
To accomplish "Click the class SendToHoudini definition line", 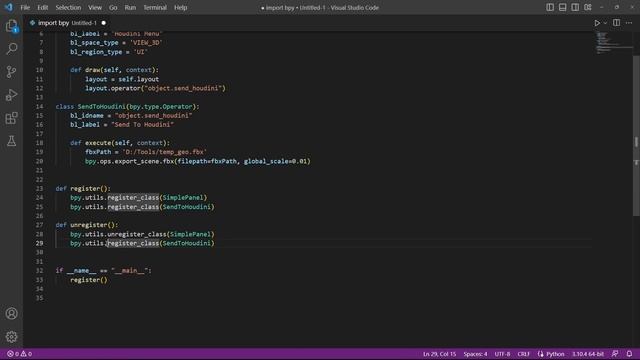I will point(127,107).
